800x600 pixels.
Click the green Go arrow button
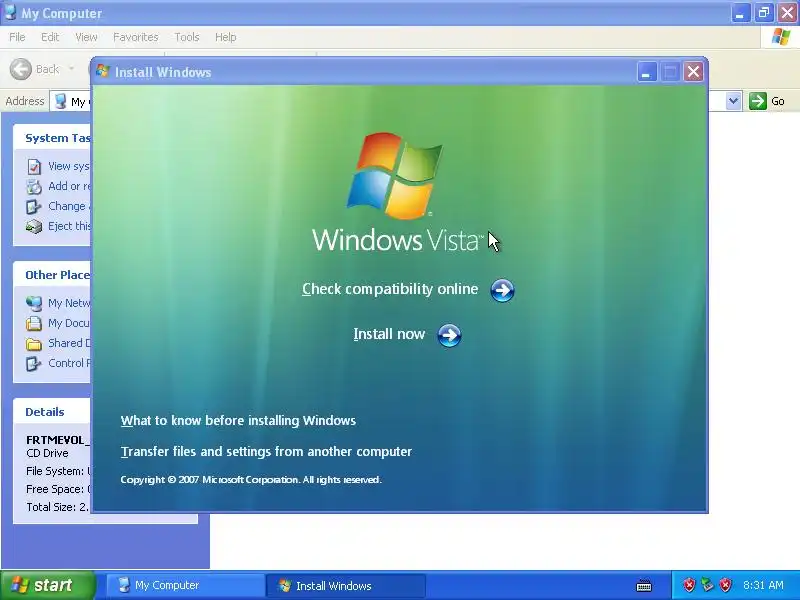758,101
